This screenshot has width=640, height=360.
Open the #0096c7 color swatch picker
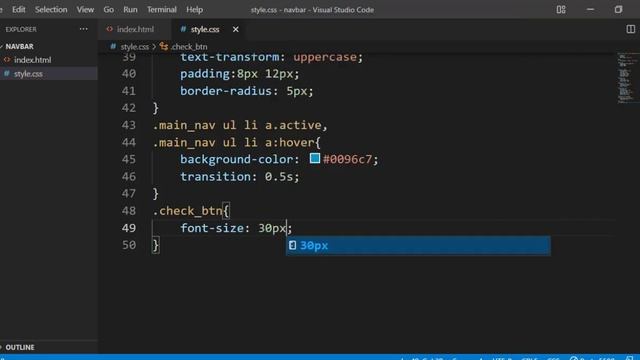(315, 158)
